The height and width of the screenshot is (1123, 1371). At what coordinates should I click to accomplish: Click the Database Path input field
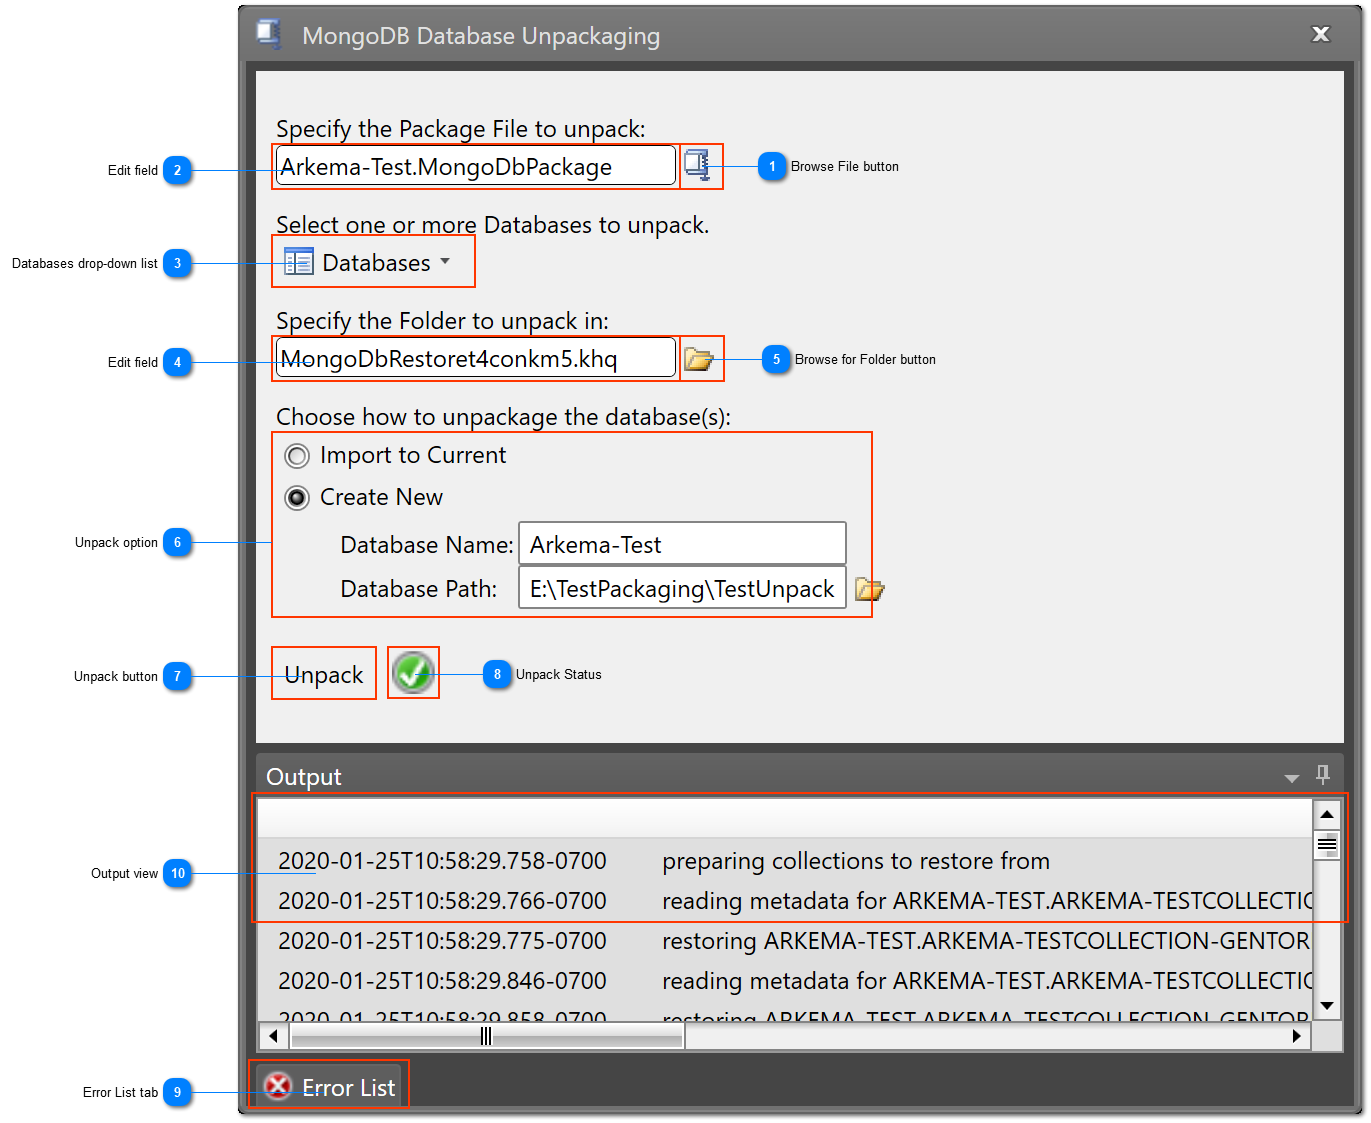[x=683, y=588]
